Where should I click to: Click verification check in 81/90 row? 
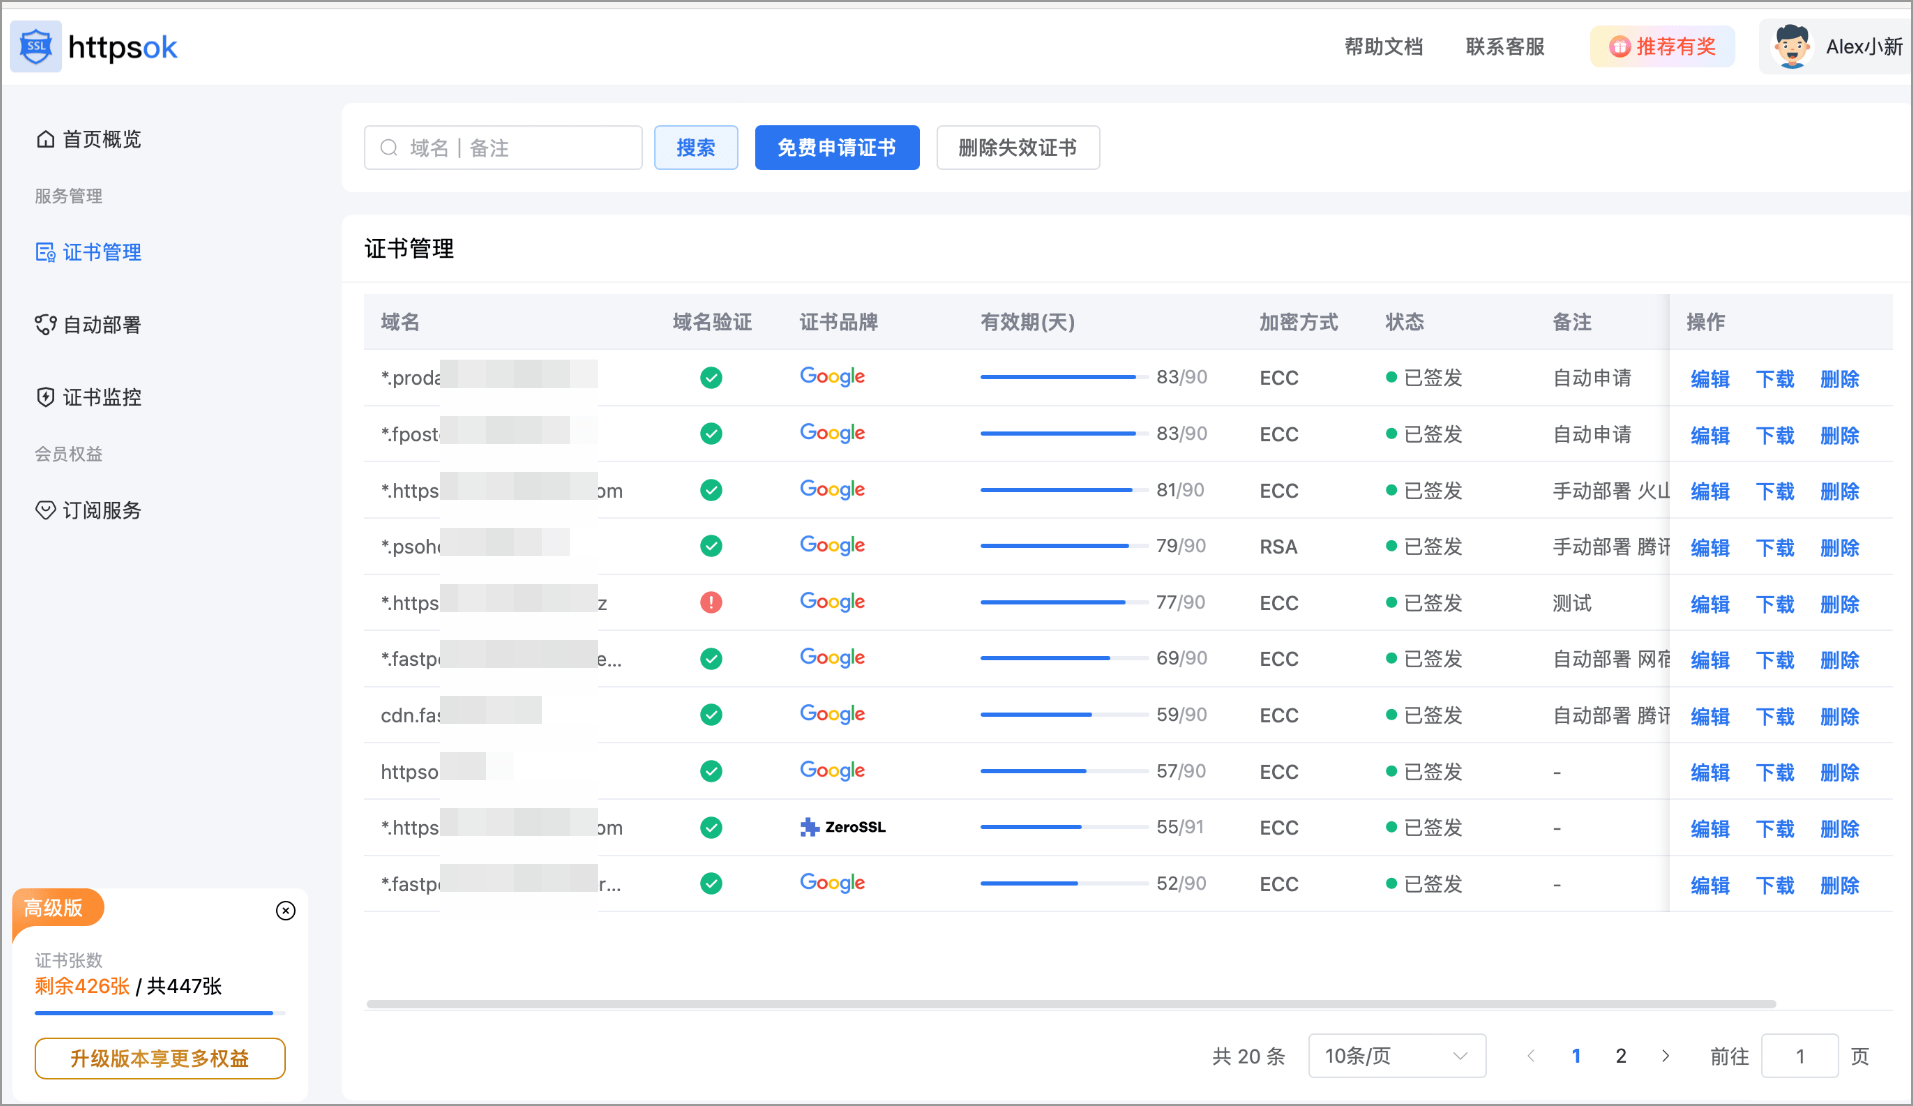pyautogui.click(x=711, y=490)
